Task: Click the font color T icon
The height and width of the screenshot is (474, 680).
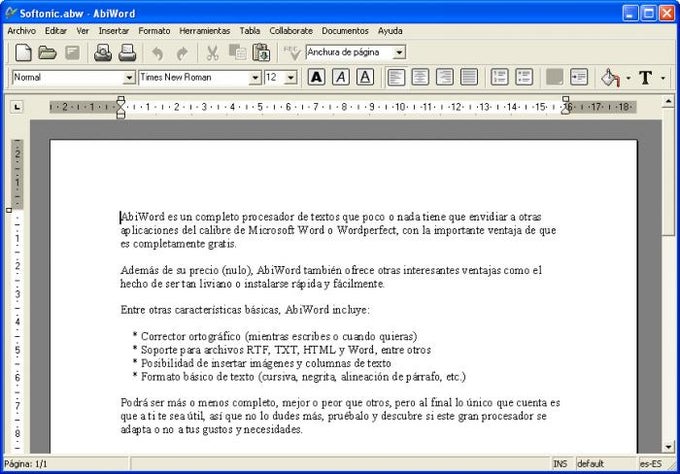Action: pyautogui.click(x=645, y=78)
